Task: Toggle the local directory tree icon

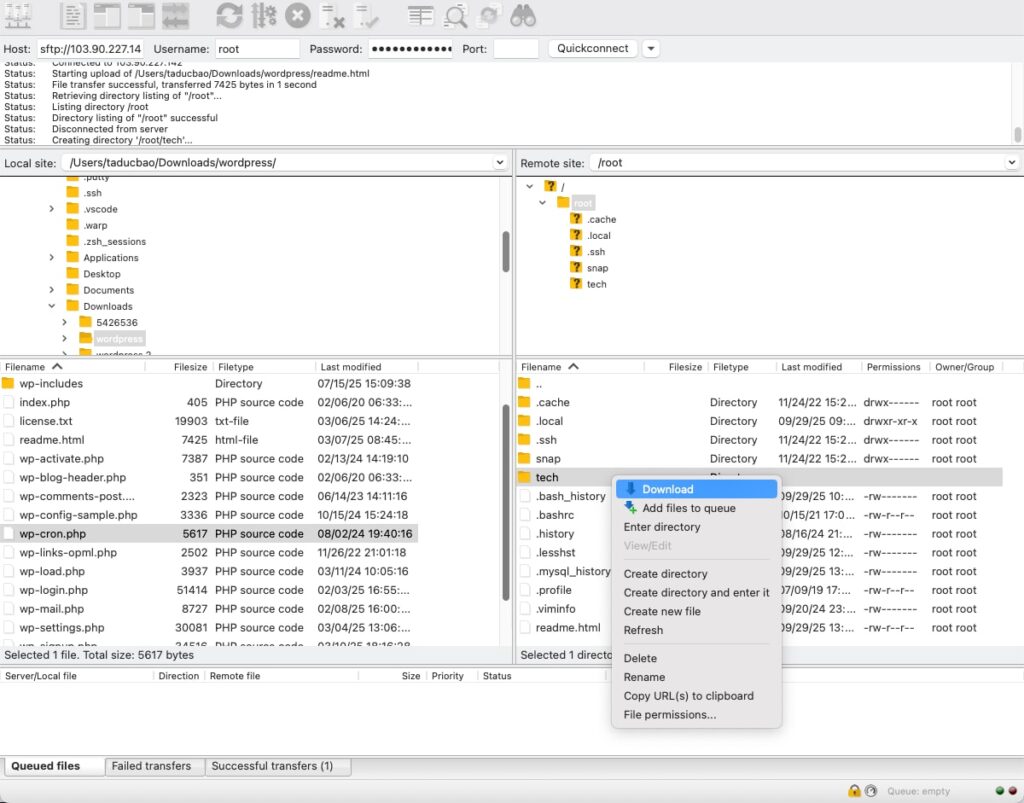Action: [x=107, y=15]
